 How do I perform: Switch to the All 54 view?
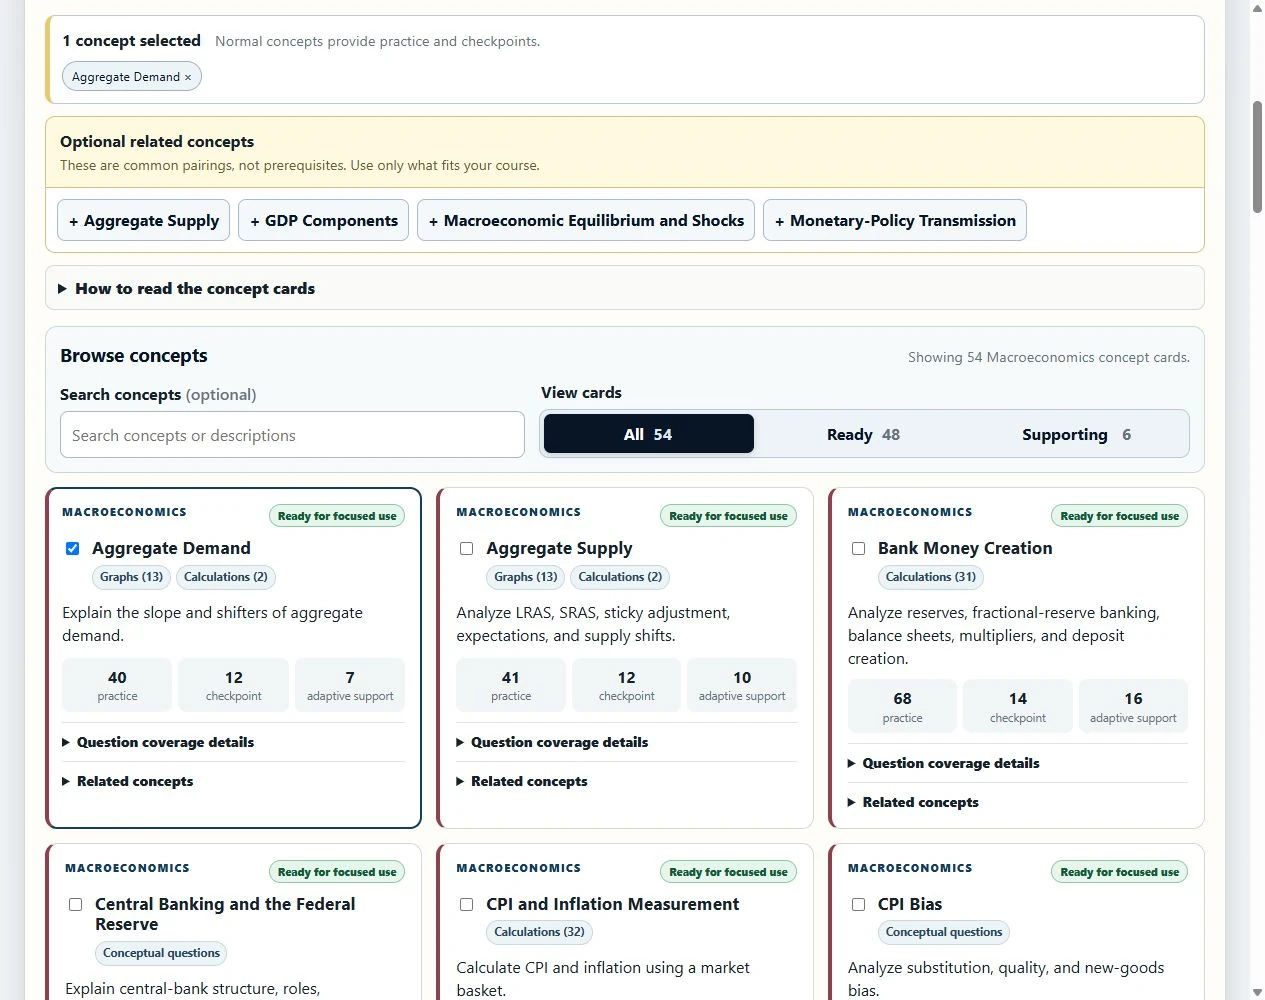click(648, 434)
